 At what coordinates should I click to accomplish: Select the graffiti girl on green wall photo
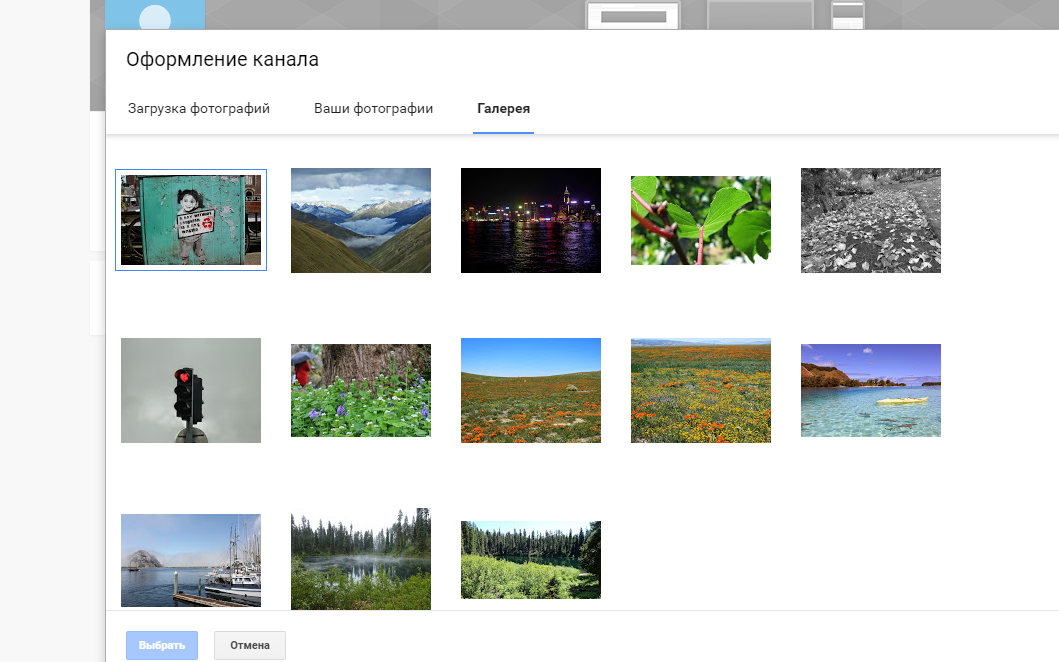click(x=191, y=220)
